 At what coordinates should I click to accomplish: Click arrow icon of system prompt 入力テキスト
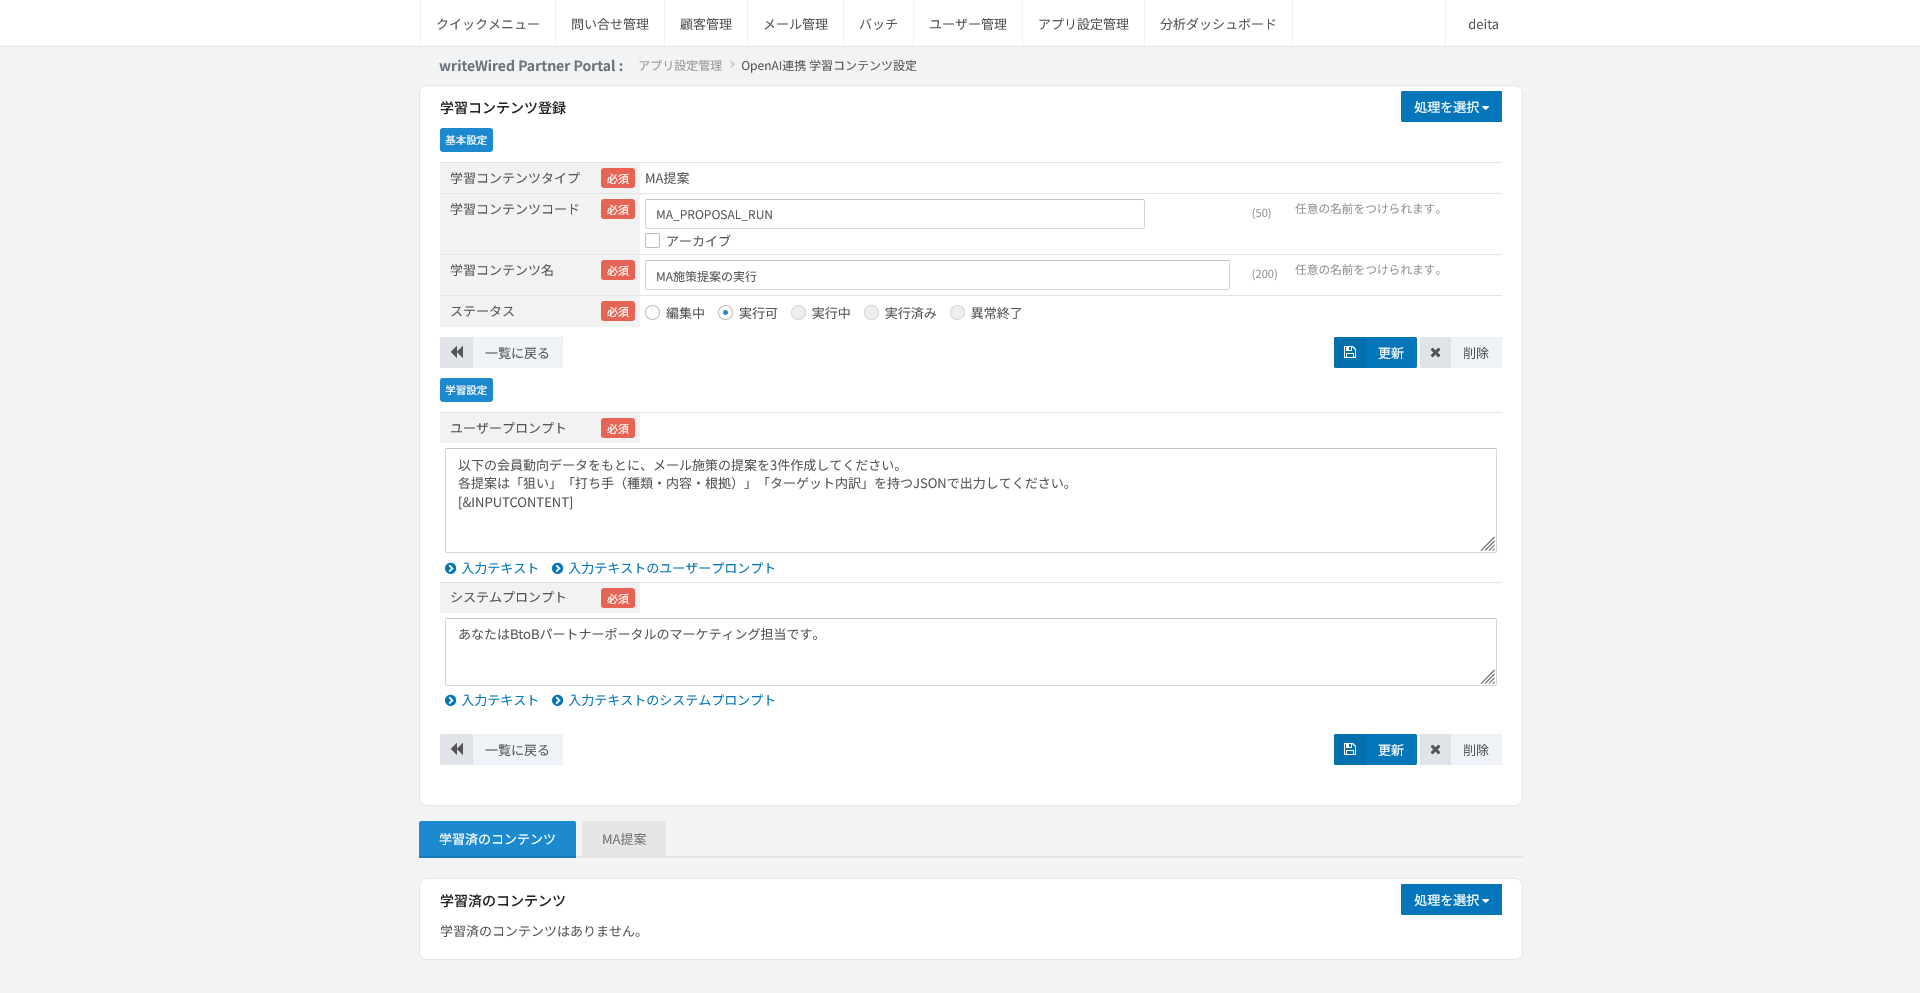pos(450,700)
